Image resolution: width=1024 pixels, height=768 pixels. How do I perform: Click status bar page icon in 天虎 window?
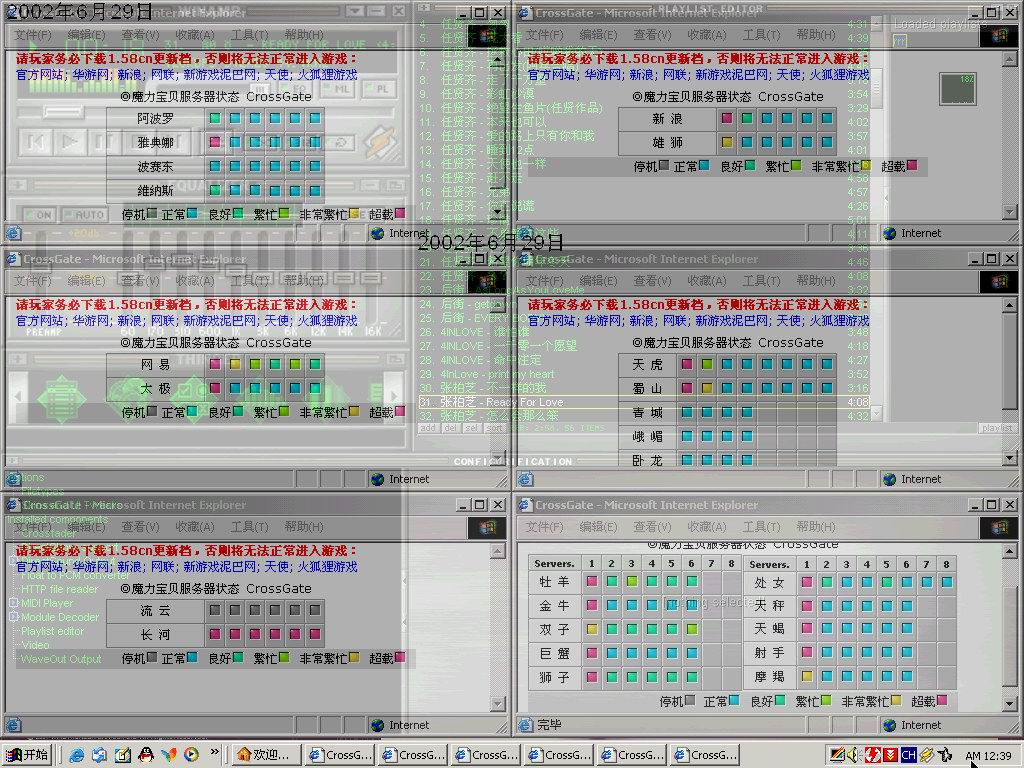526,479
